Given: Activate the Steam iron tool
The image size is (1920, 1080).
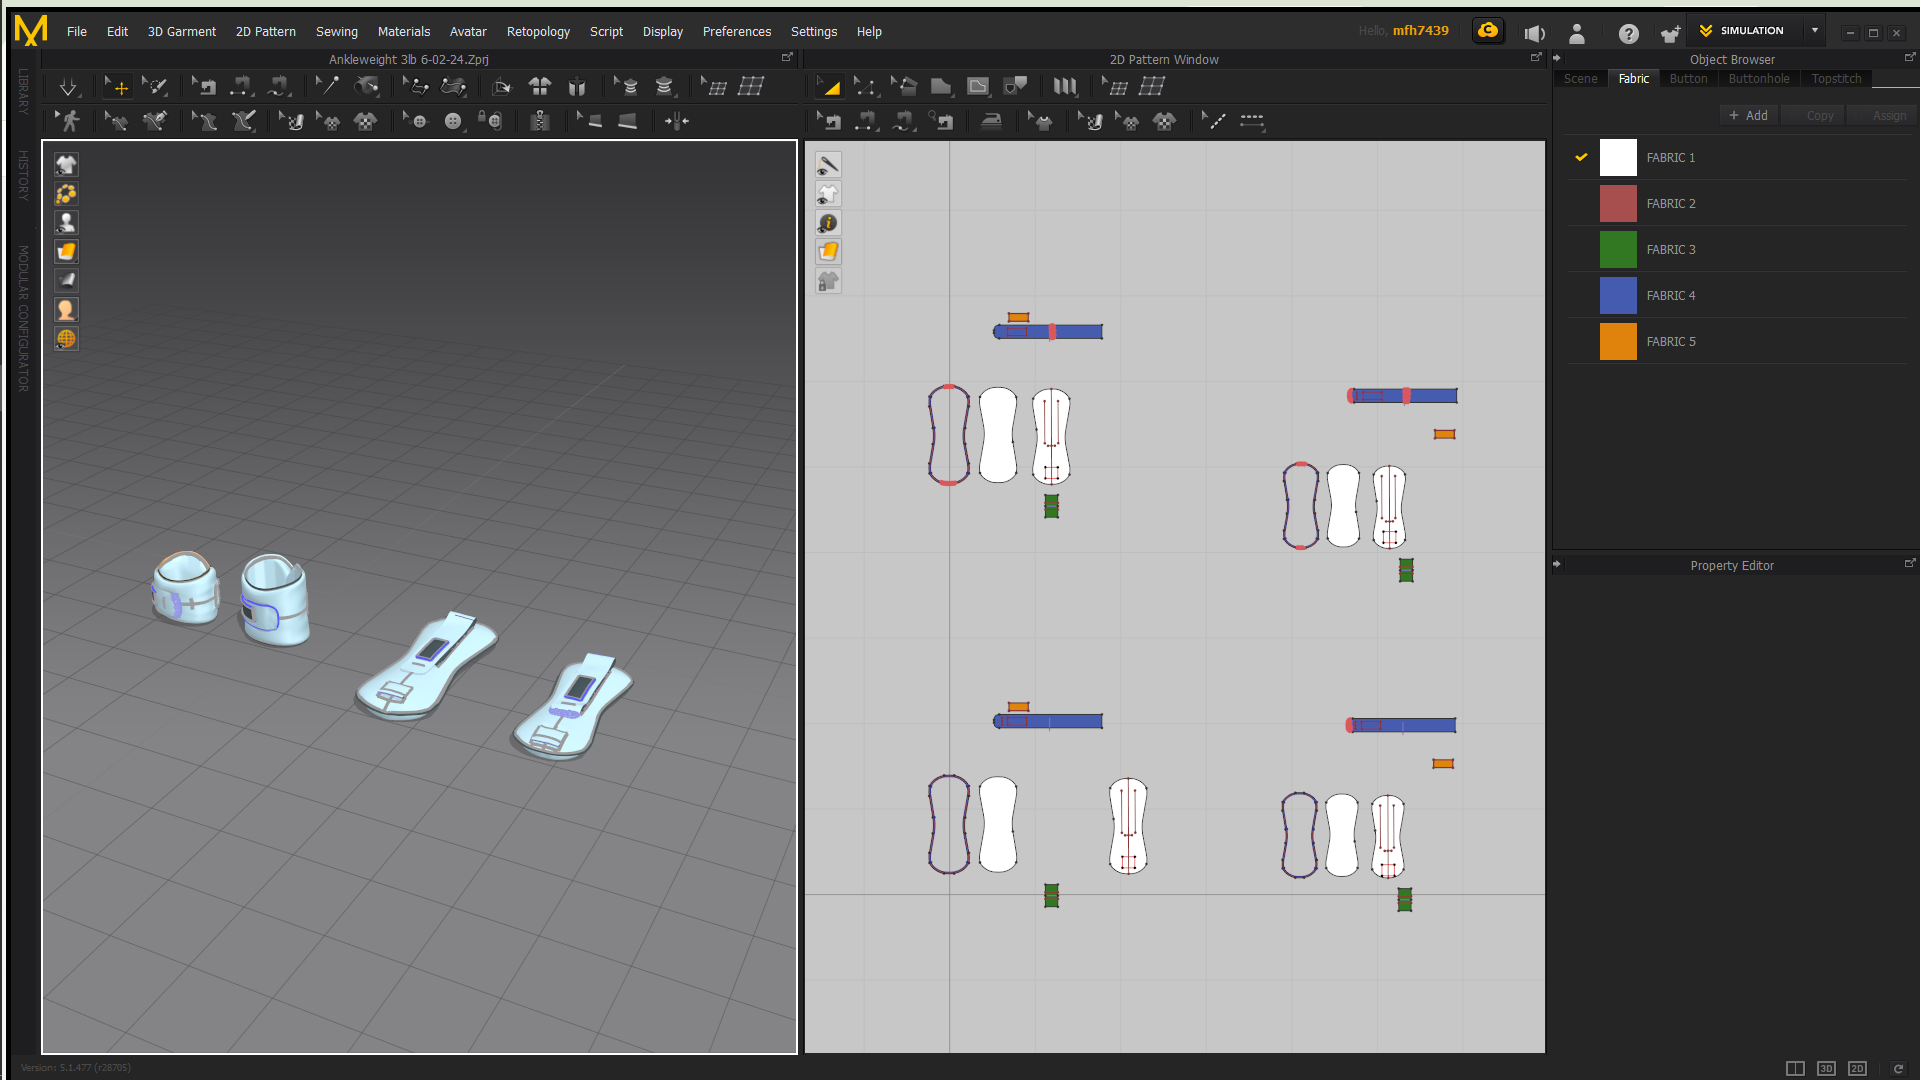Looking at the screenshot, I should tap(990, 121).
